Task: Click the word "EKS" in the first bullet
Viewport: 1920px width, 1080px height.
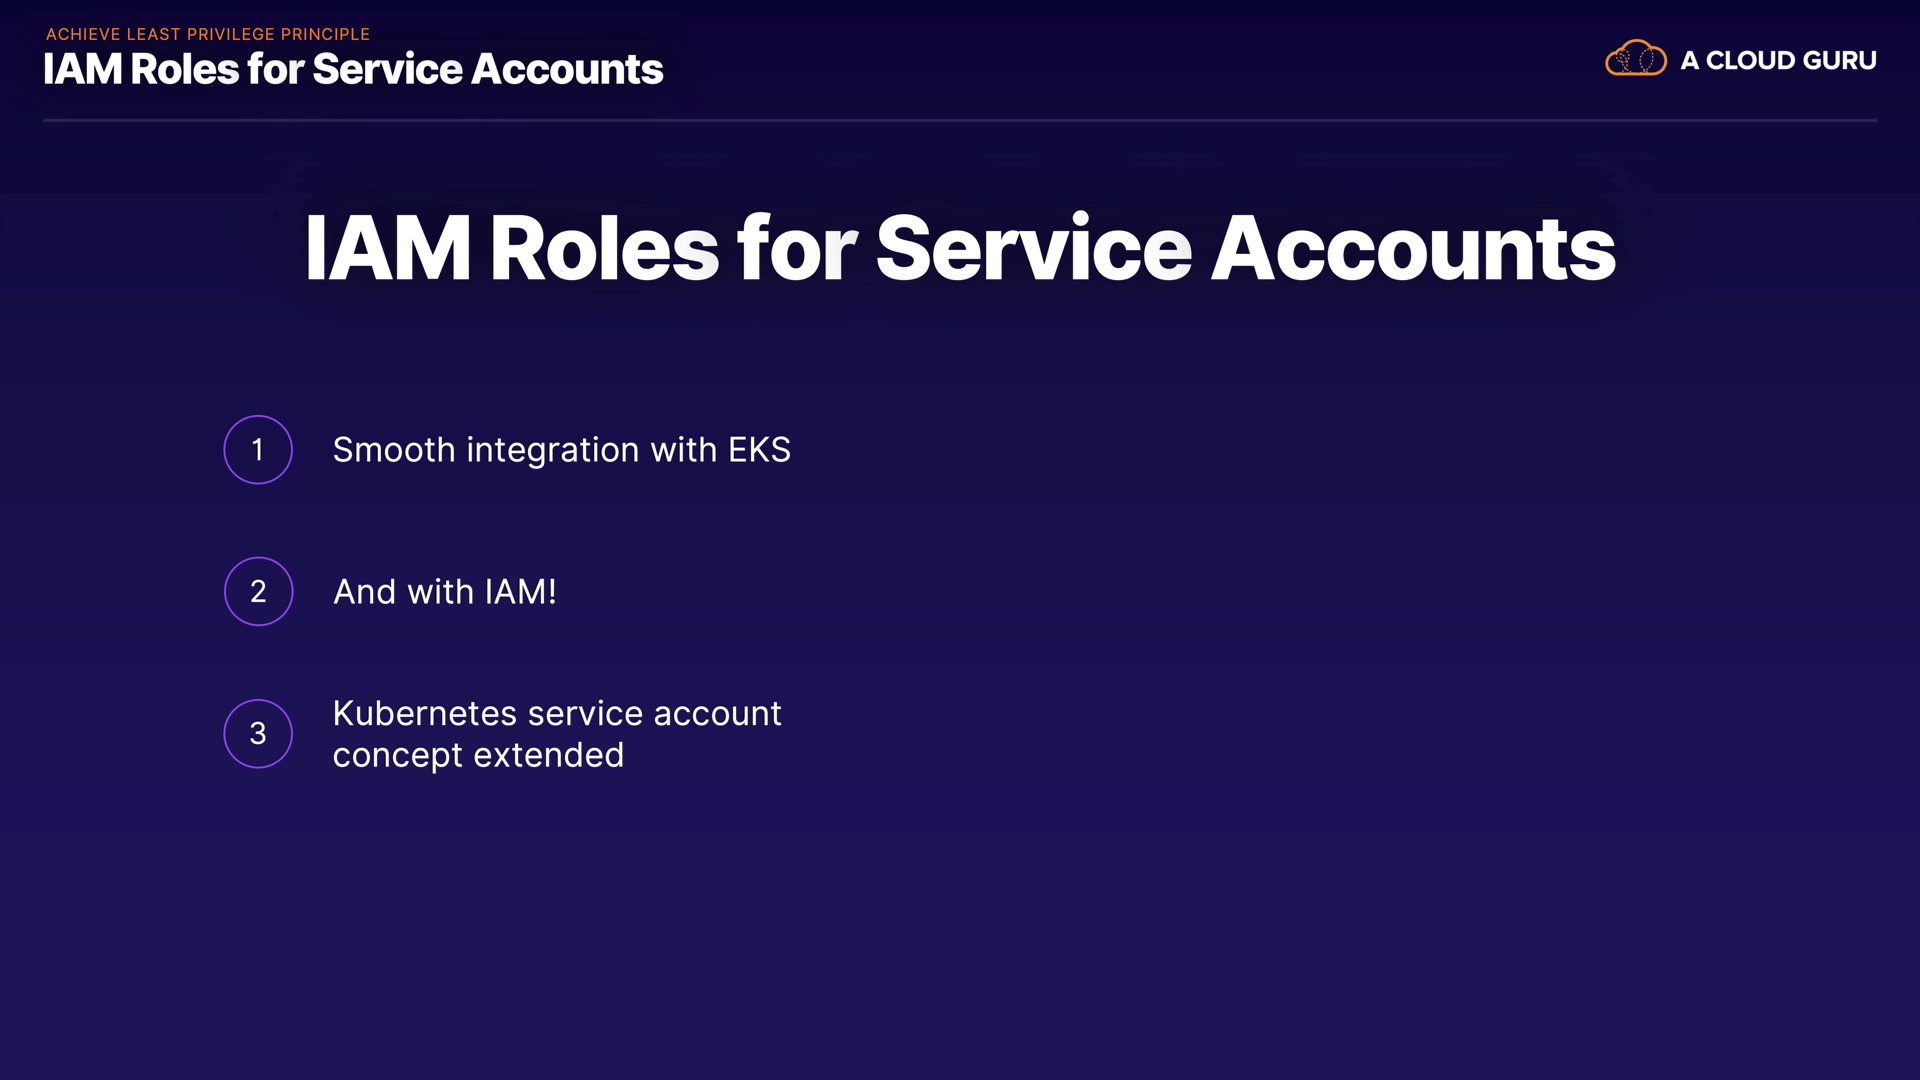Action: click(x=759, y=451)
